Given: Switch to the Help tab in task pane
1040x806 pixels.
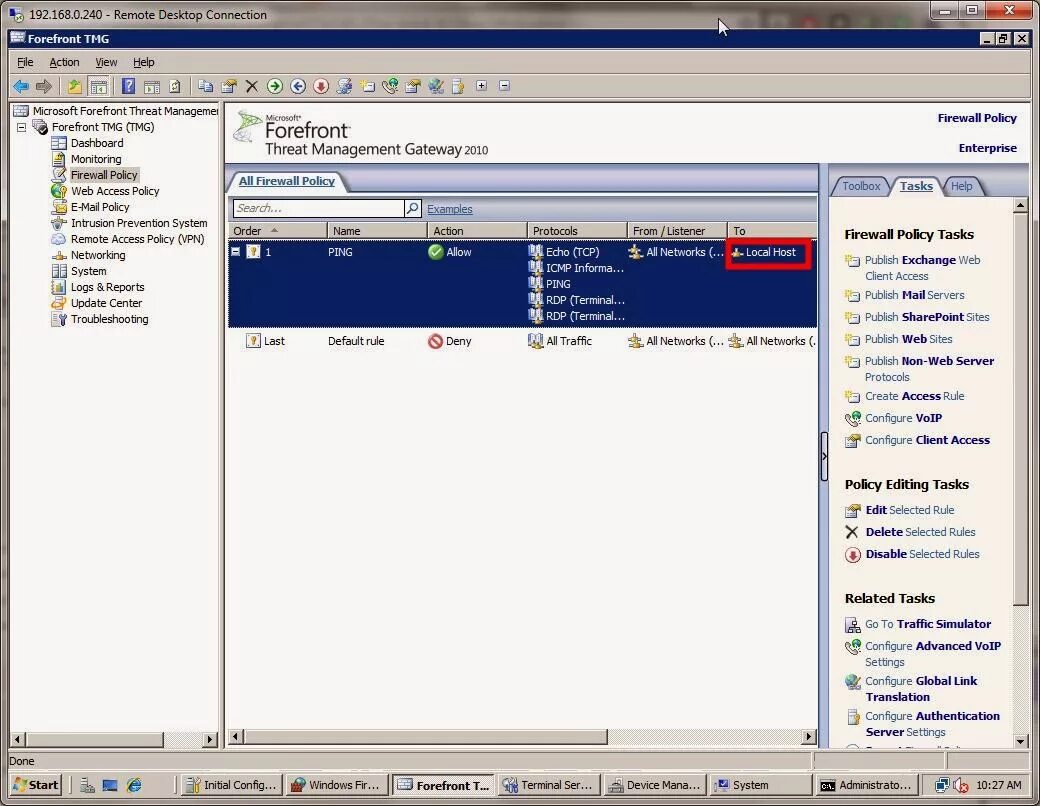Looking at the screenshot, I should click(x=961, y=186).
